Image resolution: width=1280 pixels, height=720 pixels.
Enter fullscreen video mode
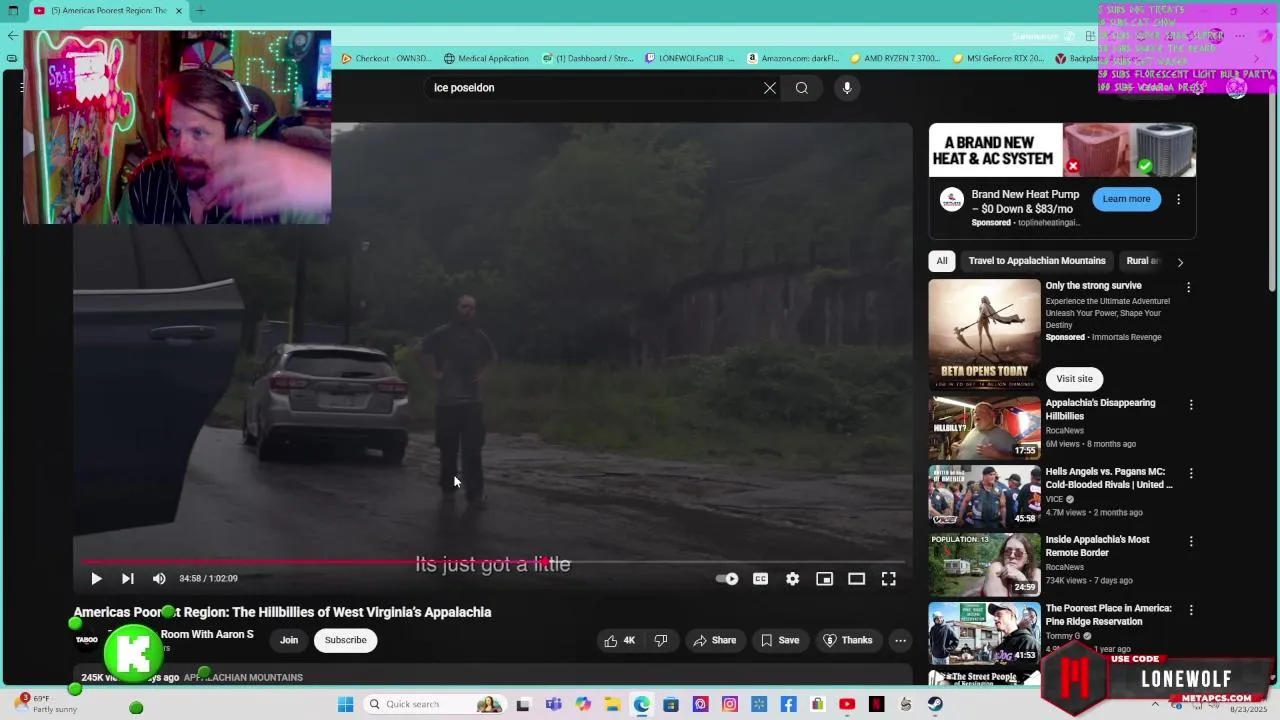[x=888, y=579]
